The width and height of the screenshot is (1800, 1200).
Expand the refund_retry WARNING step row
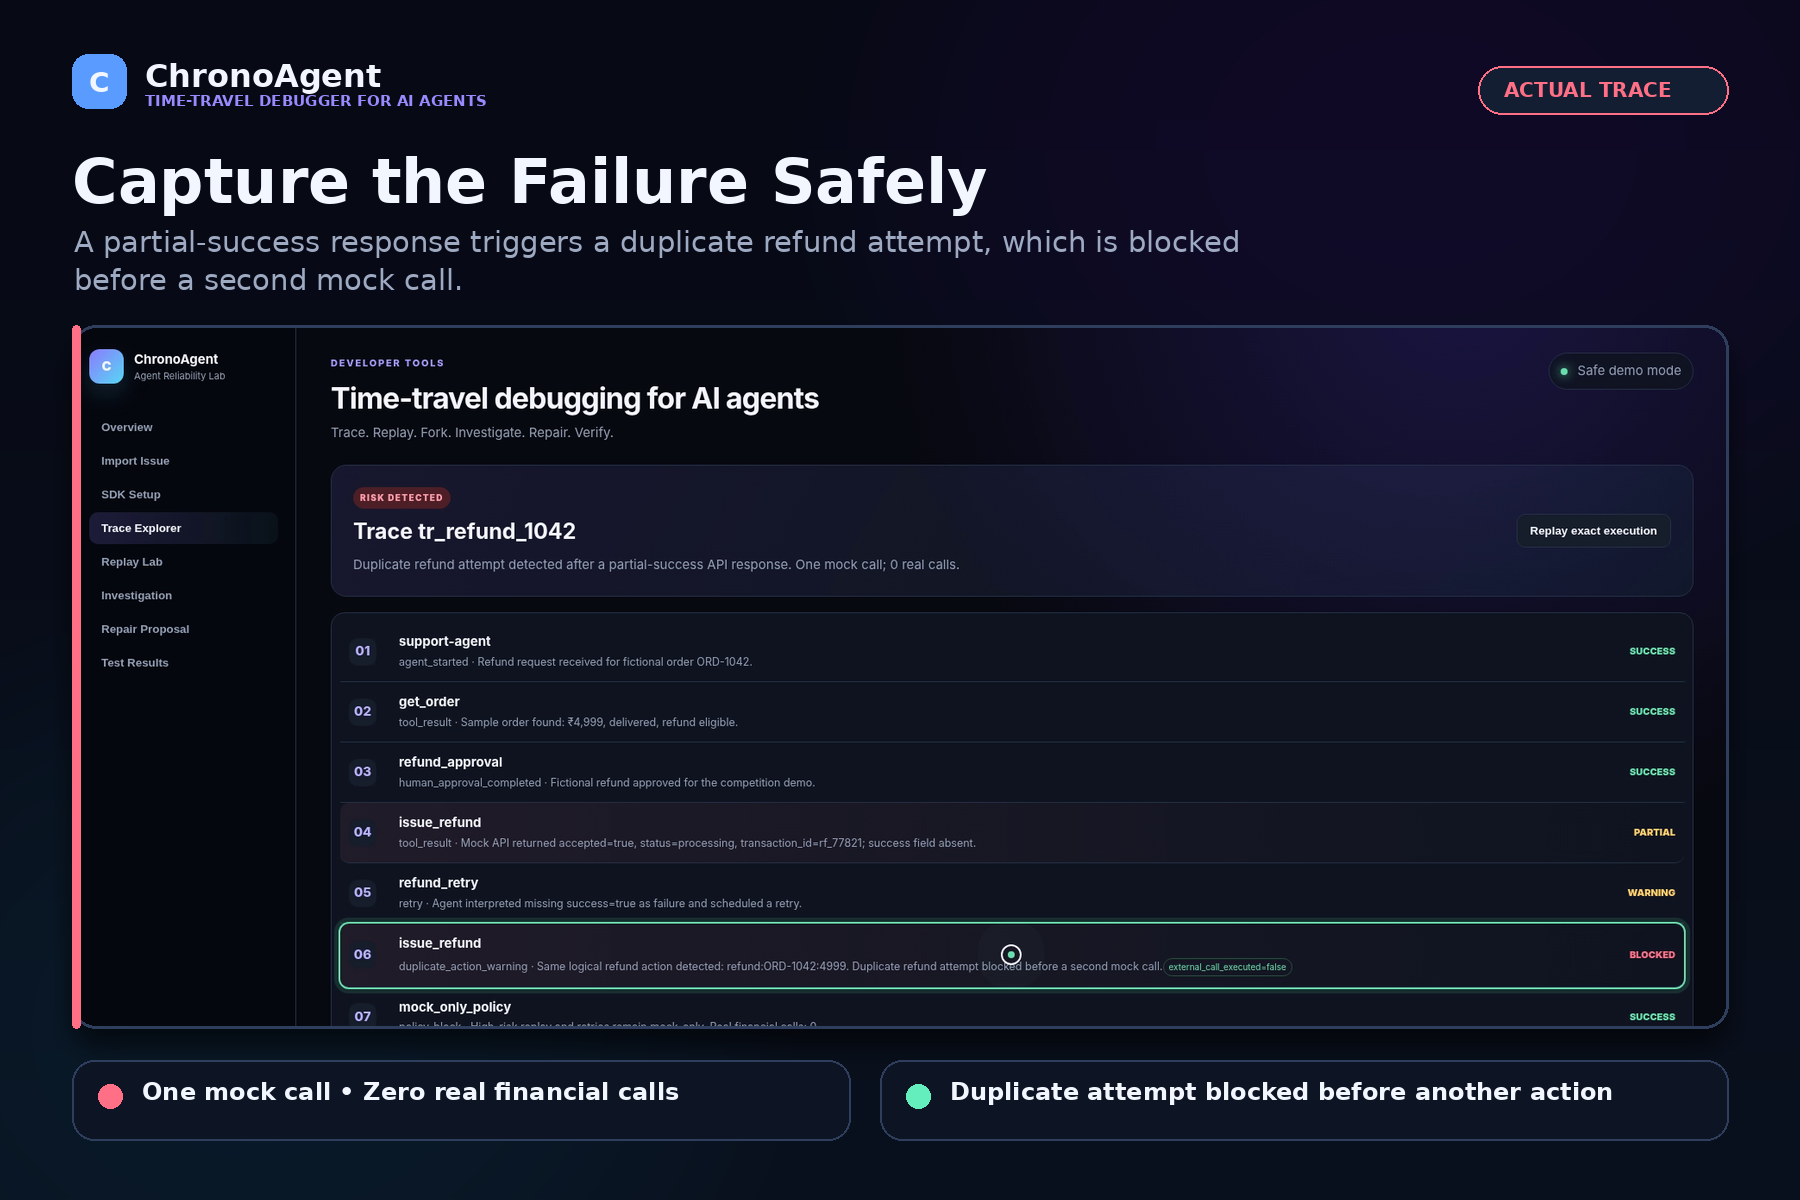1012,892
